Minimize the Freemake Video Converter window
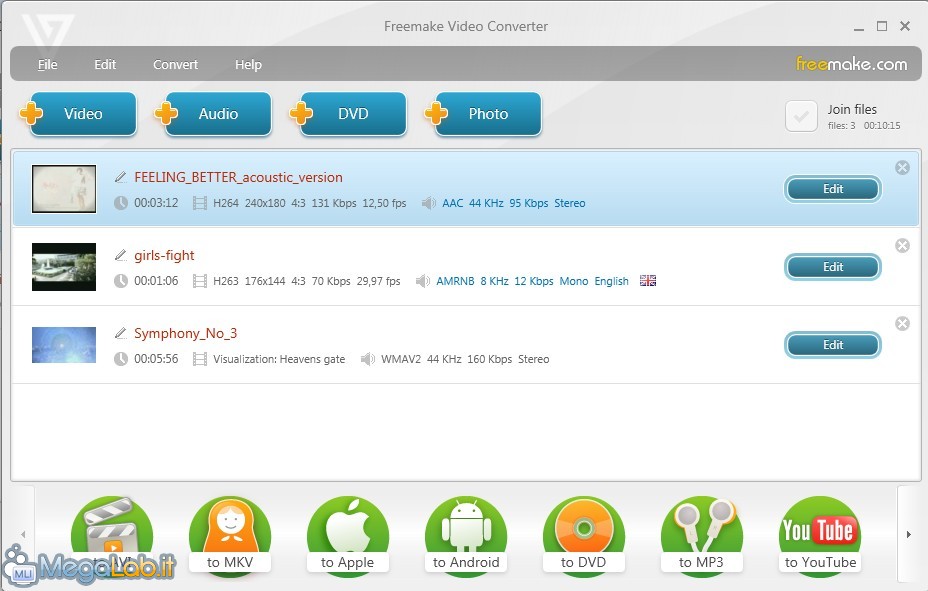The width and height of the screenshot is (928, 591). (x=859, y=27)
